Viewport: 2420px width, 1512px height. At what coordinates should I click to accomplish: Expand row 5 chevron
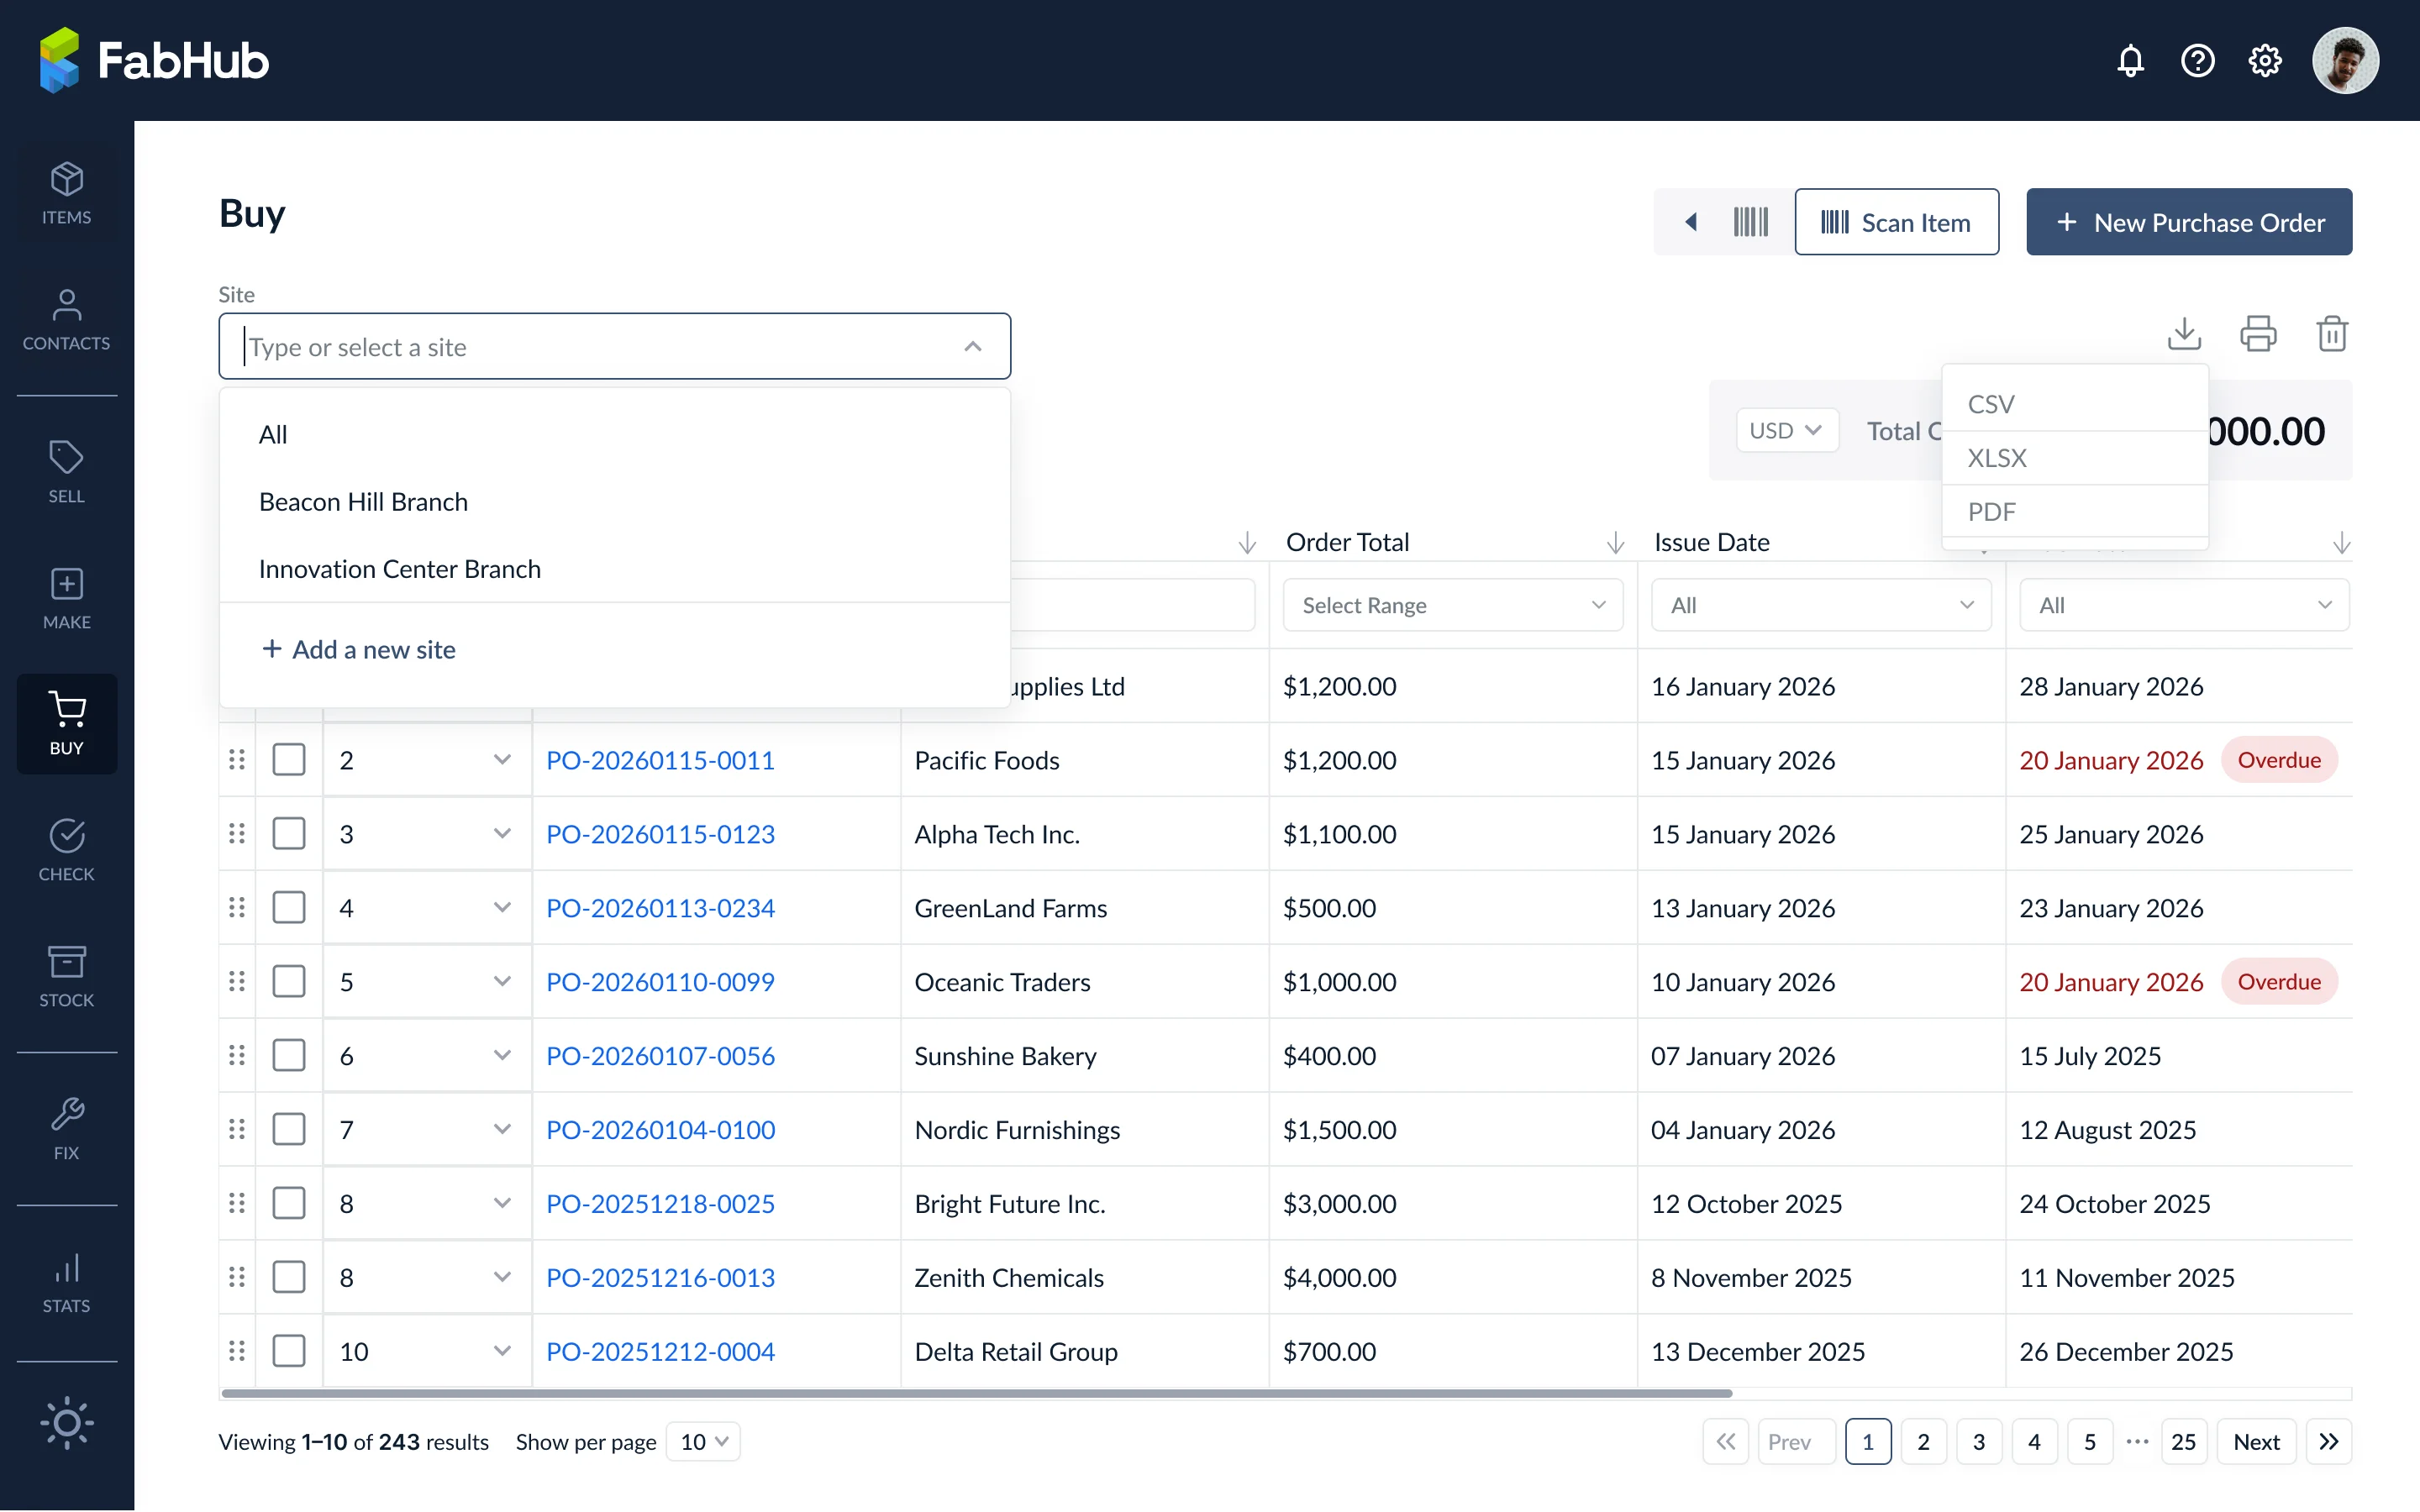coord(502,982)
